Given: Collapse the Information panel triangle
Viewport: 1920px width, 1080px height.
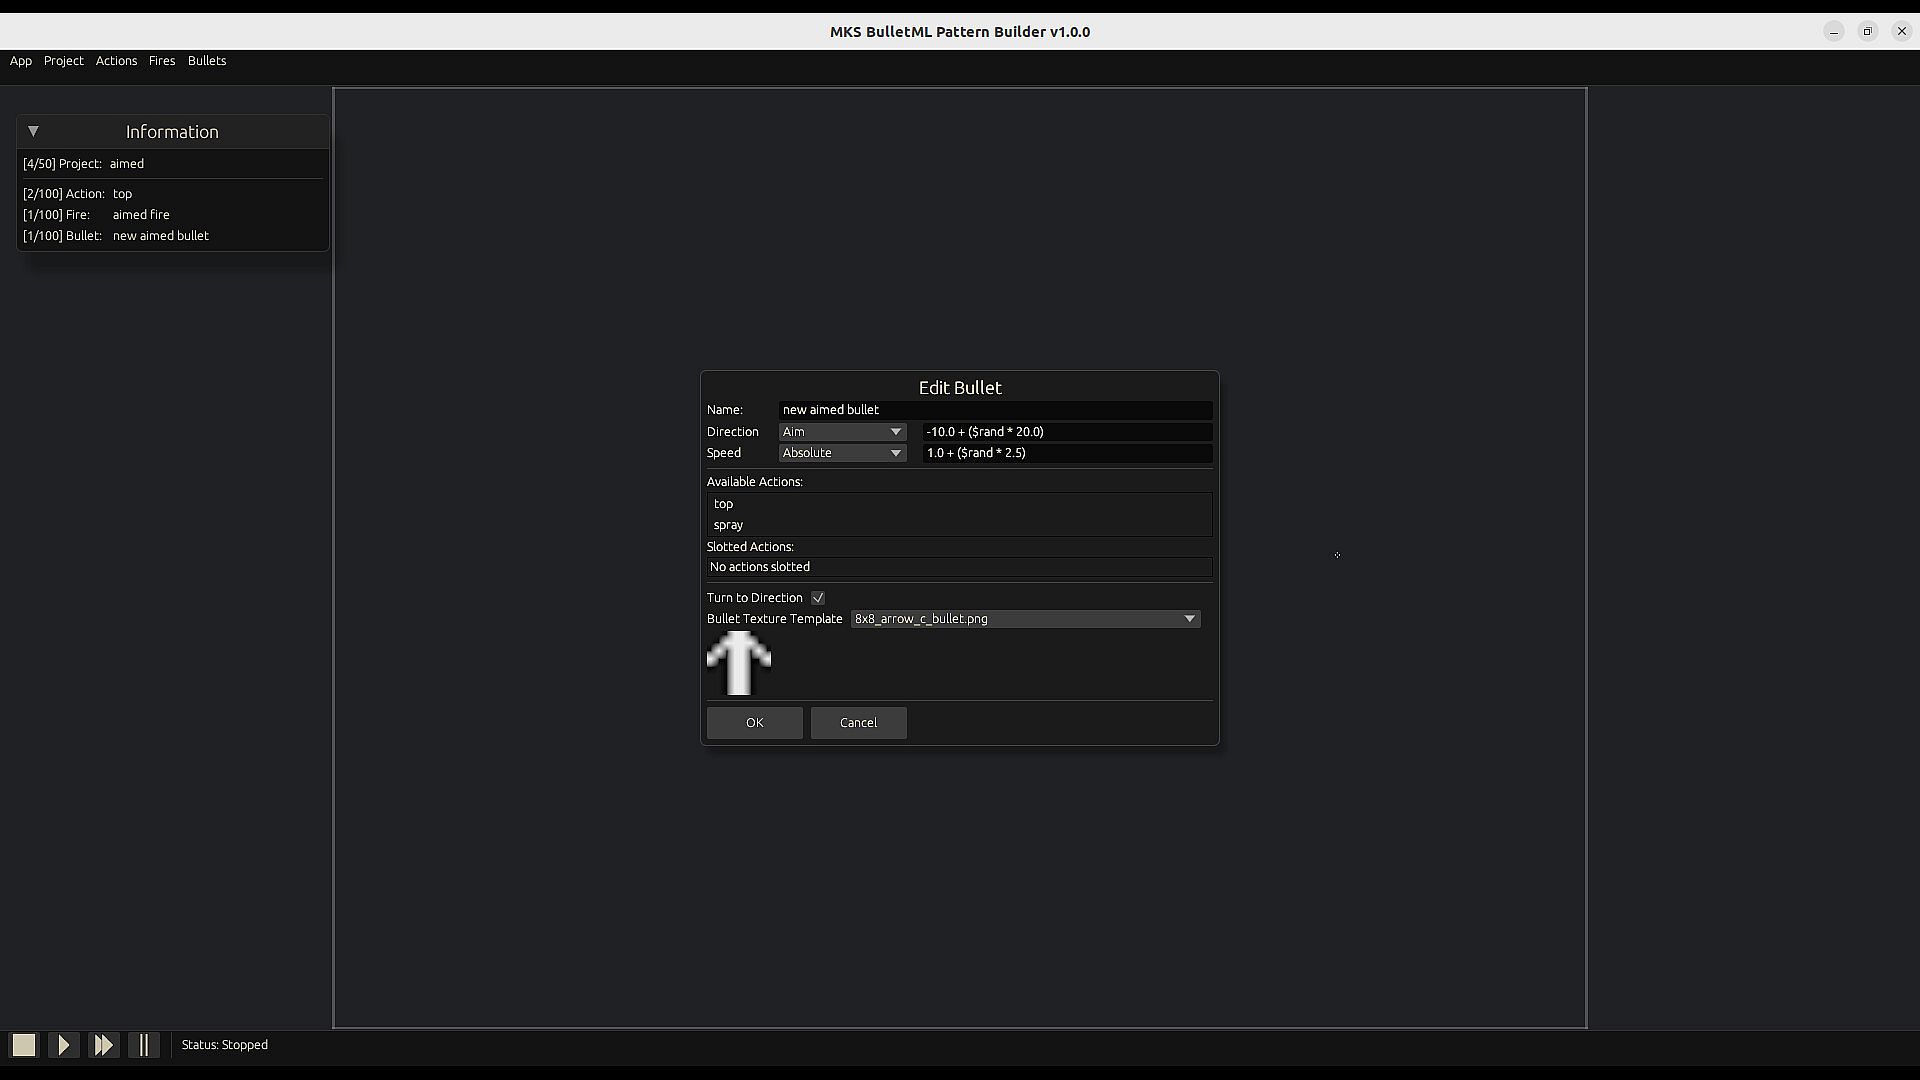Looking at the screenshot, I should pyautogui.click(x=33, y=131).
